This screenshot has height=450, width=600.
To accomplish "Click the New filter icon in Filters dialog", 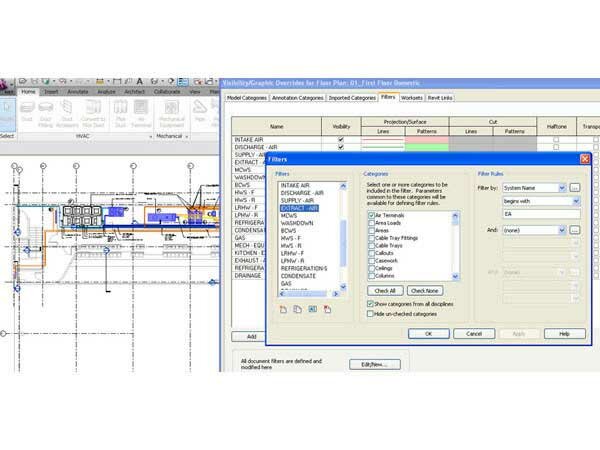I will [x=283, y=309].
